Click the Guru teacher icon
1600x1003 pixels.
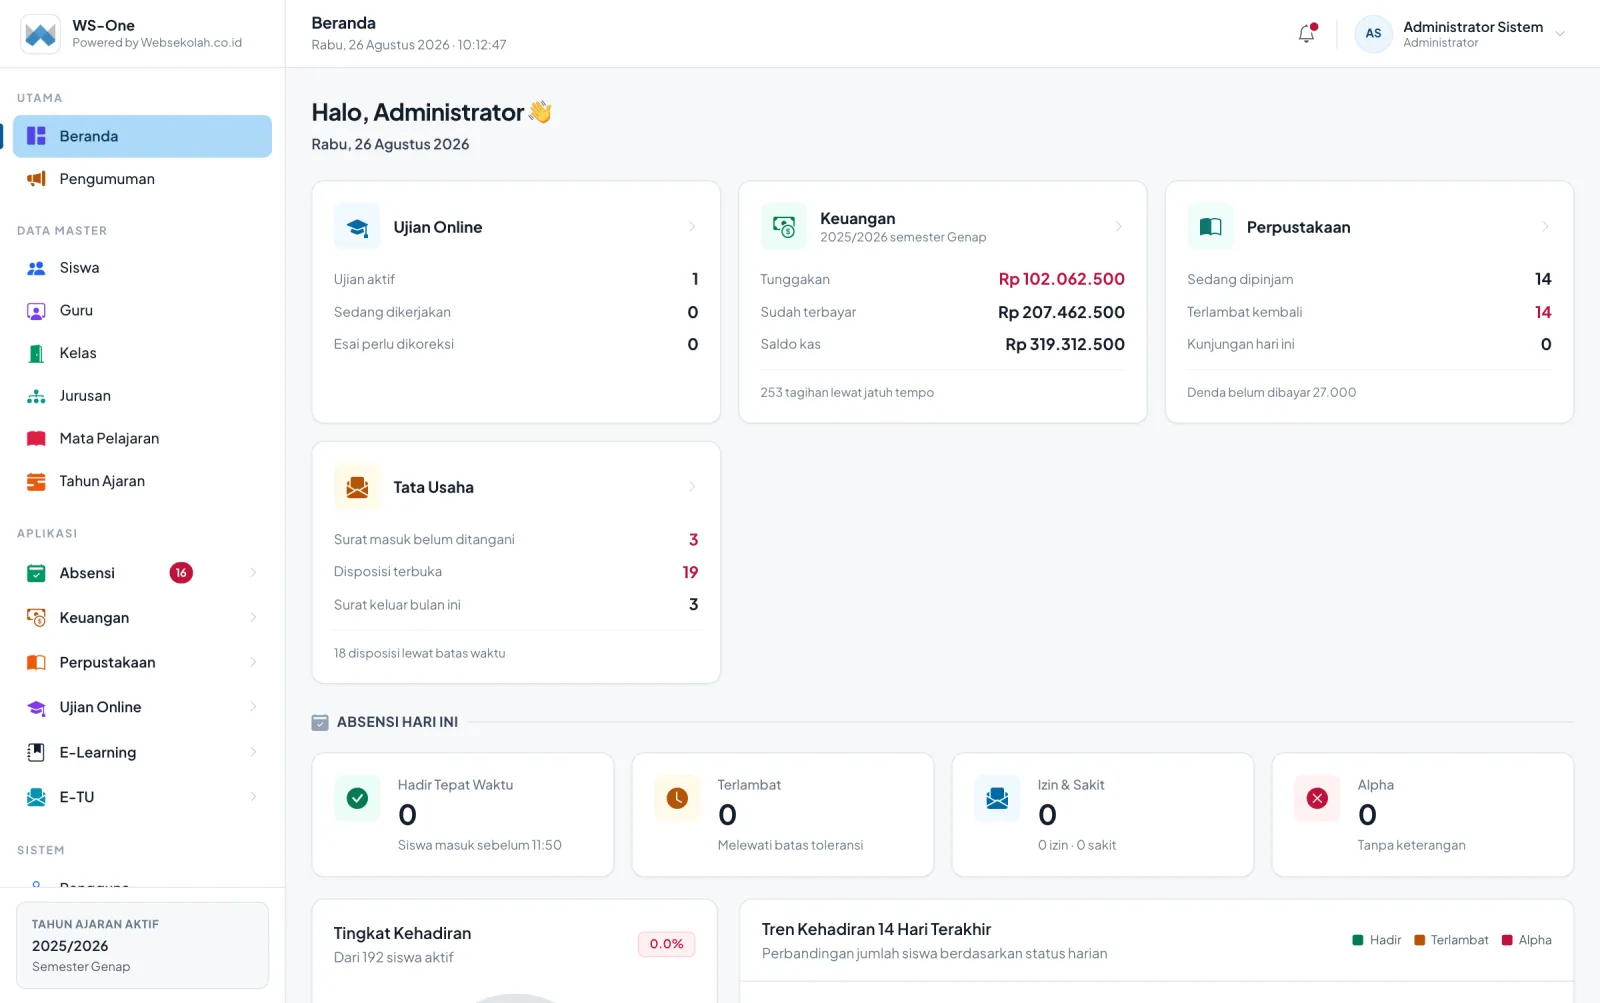point(36,311)
